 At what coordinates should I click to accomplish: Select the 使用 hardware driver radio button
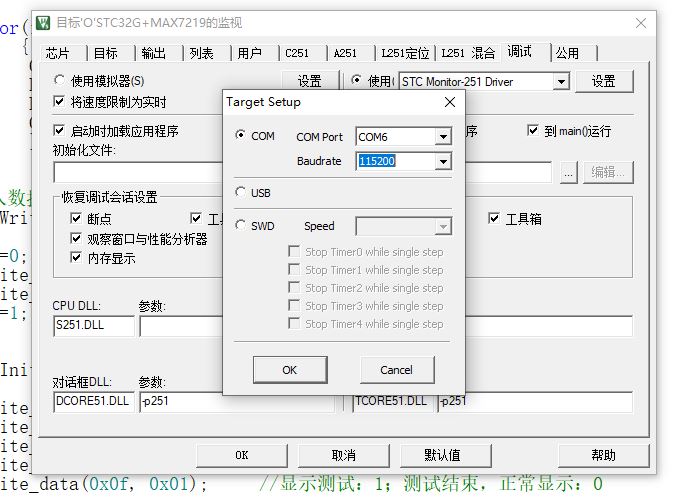tap(356, 80)
